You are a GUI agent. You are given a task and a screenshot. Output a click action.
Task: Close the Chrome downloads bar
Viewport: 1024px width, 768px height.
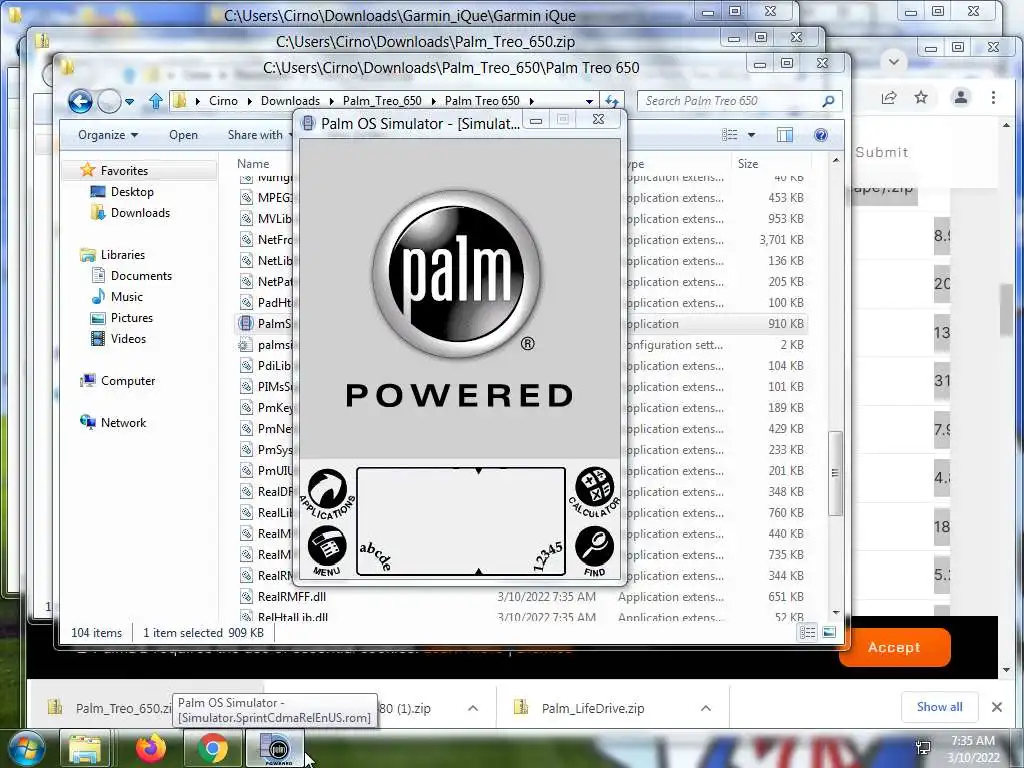[997, 707]
